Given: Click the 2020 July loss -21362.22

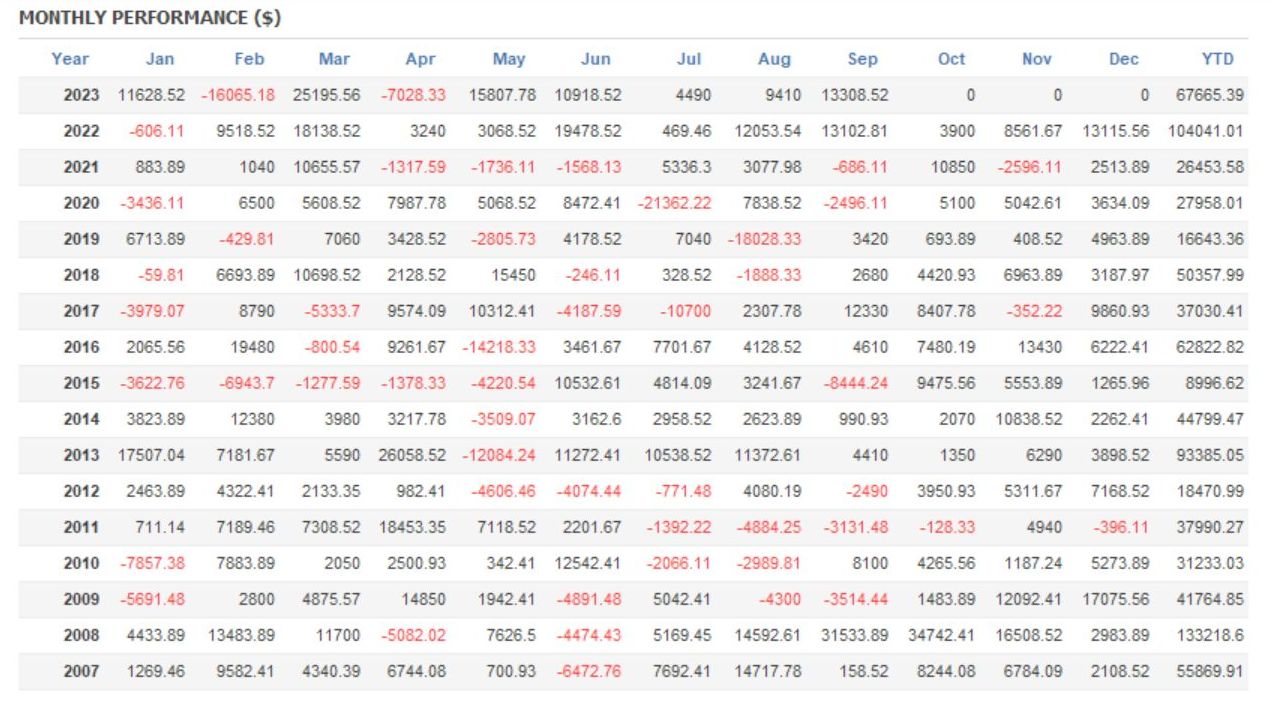Looking at the screenshot, I should click(675, 203).
